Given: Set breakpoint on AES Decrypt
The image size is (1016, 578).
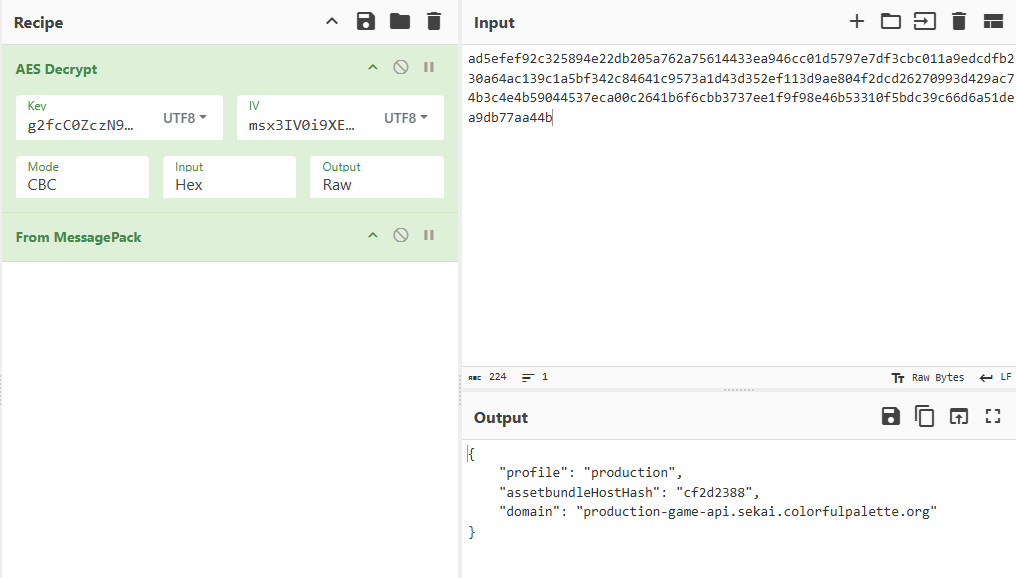Looking at the screenshot, I should pos(429,68).
